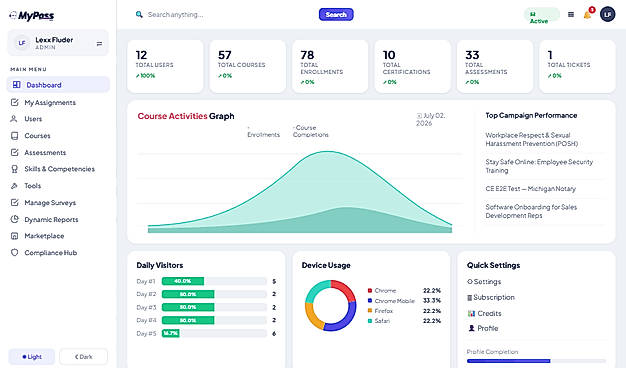Click the teal Safari legend swatch

[370, 321]
